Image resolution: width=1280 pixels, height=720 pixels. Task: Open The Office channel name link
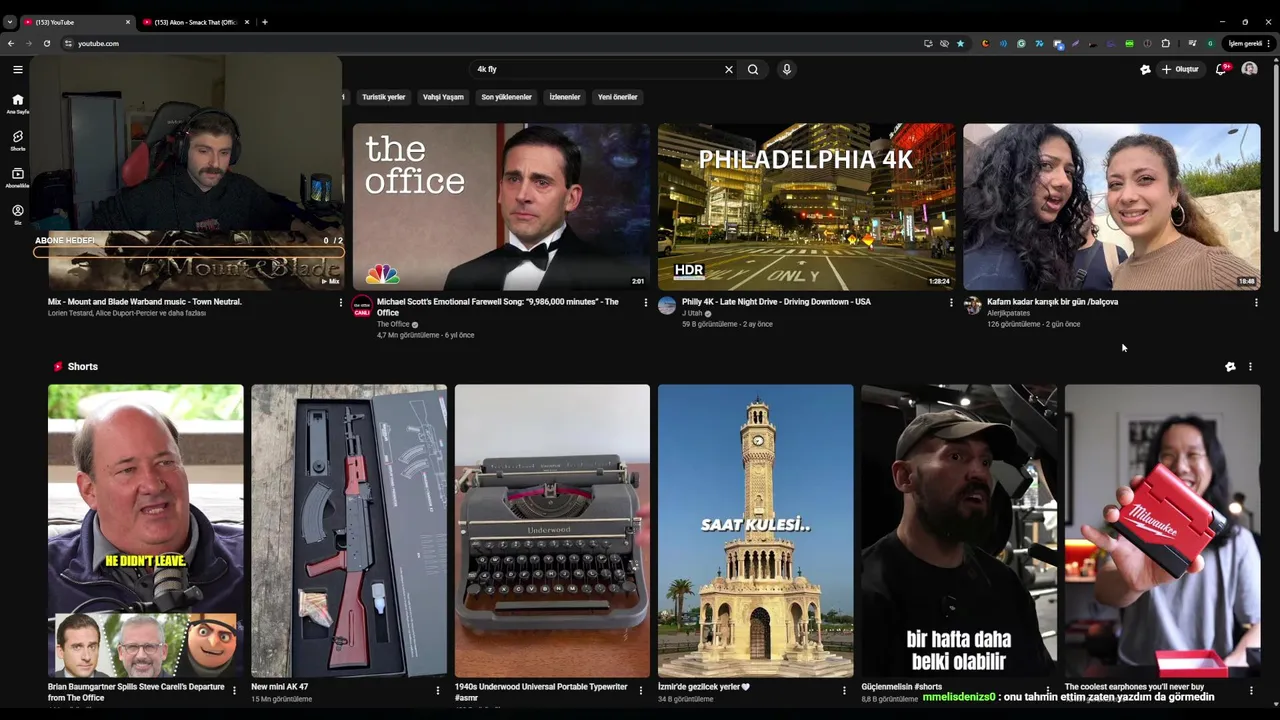(393, 324)
